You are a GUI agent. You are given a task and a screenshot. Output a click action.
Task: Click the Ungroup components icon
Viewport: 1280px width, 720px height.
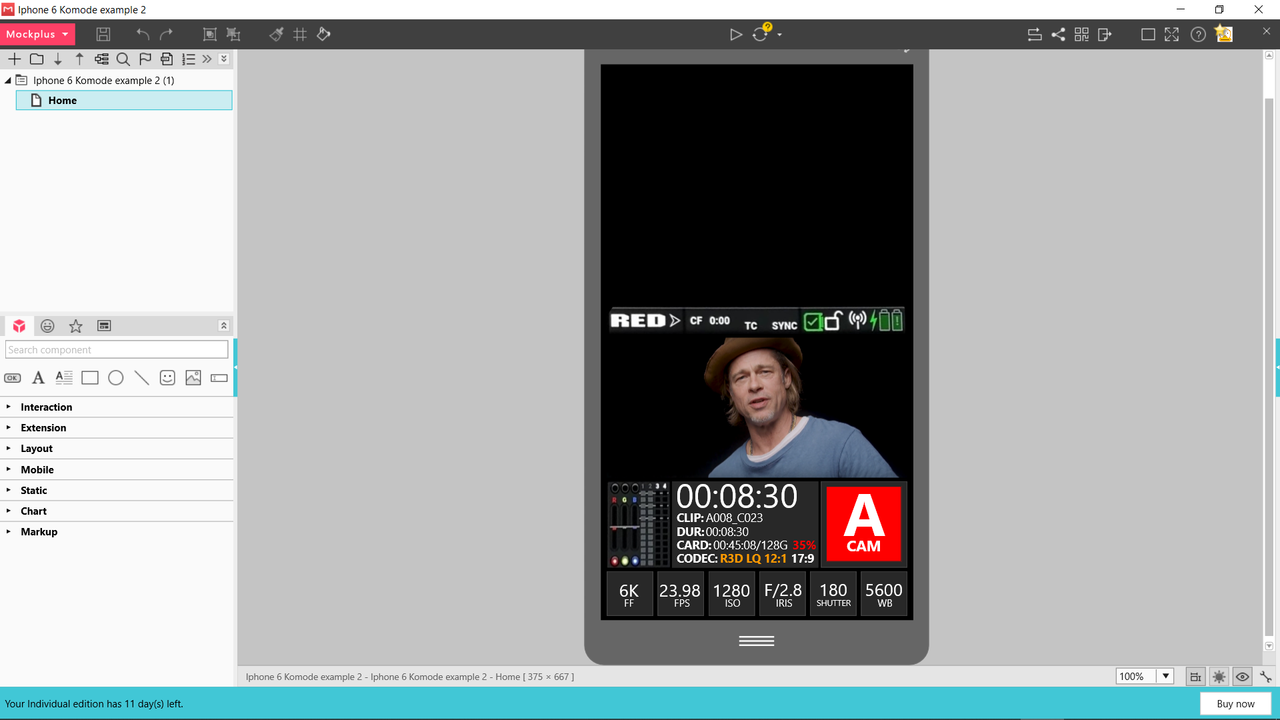point(233,34)
